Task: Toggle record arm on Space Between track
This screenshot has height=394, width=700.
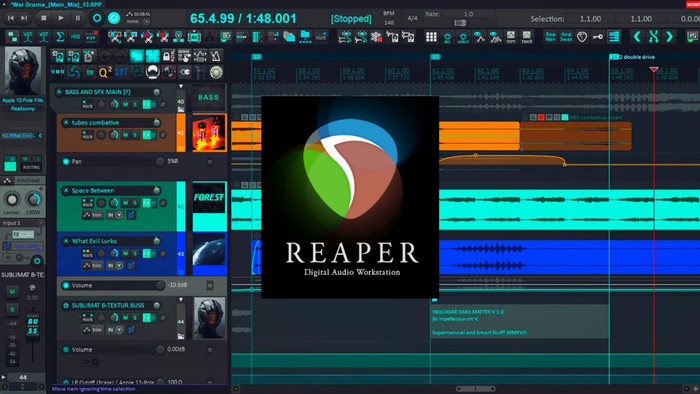Action: pos(66,191)
